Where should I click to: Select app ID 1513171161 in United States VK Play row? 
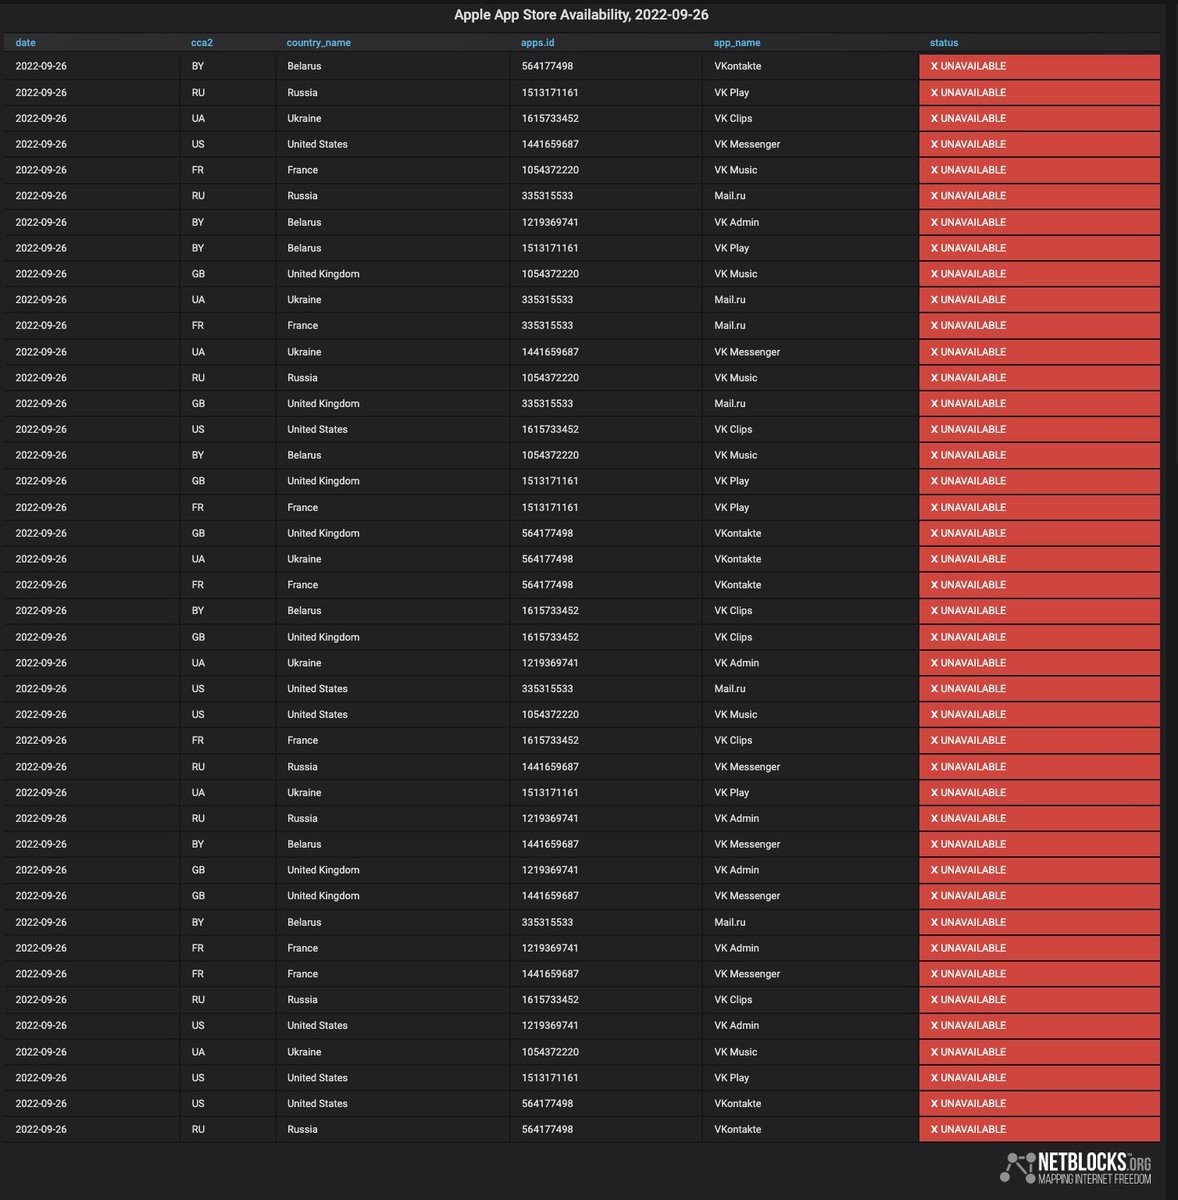pos(550,1078)
